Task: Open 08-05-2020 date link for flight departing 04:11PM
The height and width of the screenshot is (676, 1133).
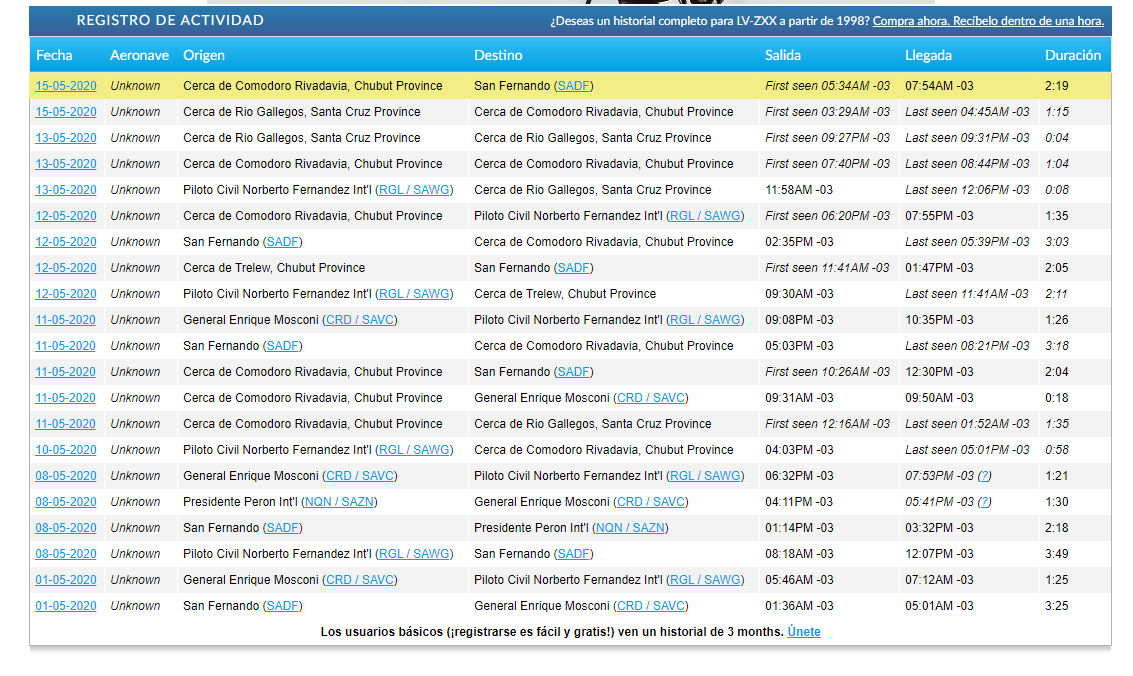Action: pyautogui.click(x=66, y=502)
